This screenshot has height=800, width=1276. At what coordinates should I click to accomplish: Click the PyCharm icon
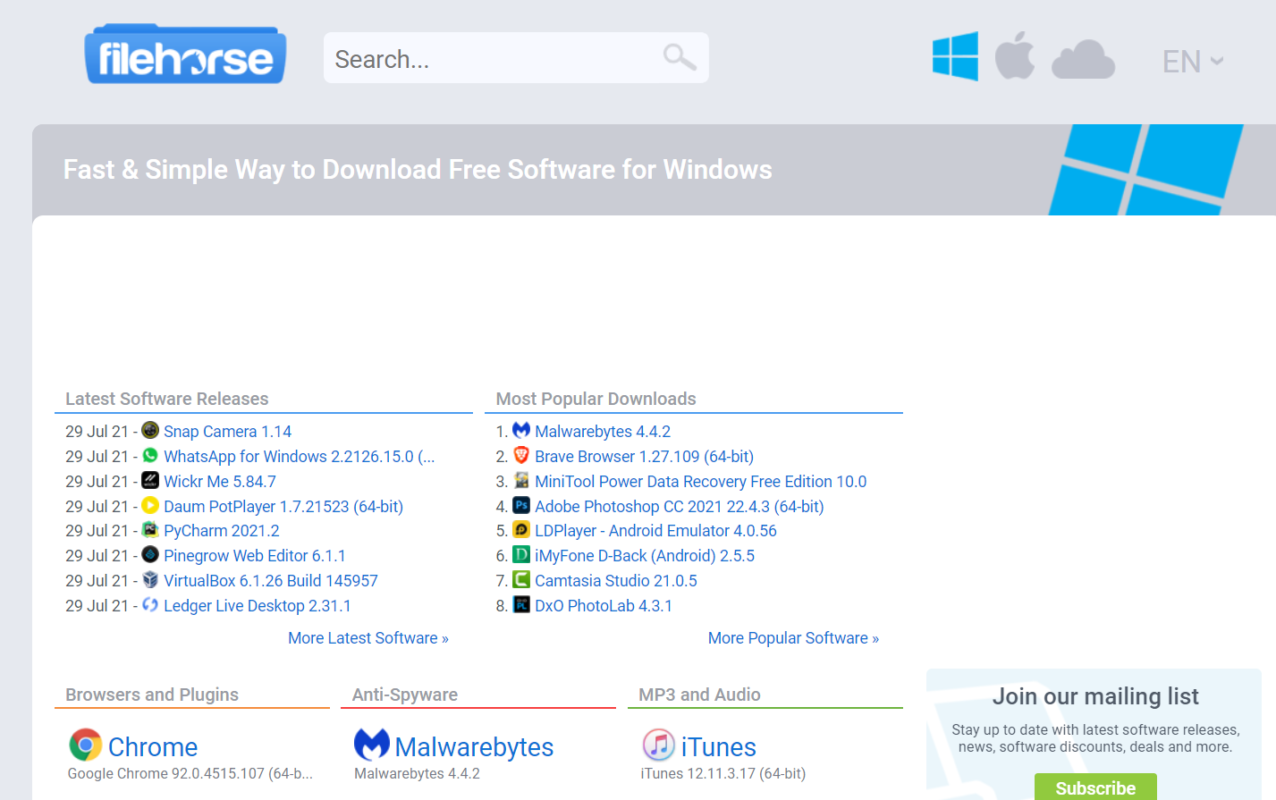click(150, 530)
